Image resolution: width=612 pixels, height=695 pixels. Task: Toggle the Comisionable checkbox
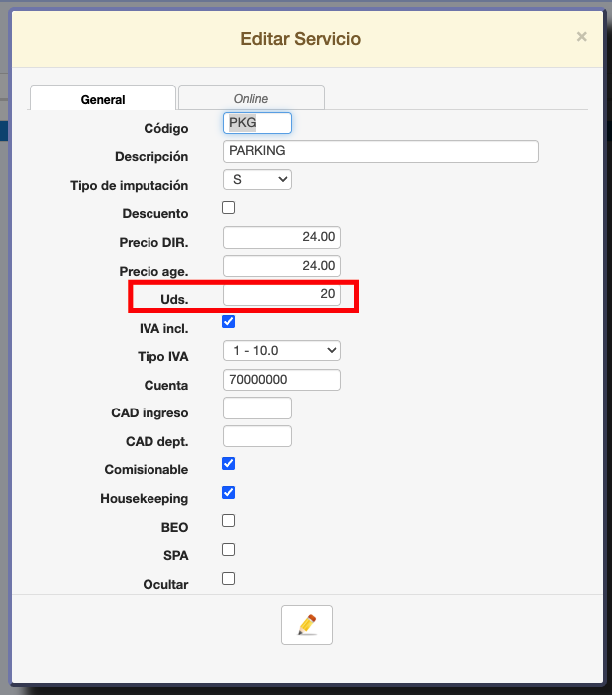tap(228, 464)
